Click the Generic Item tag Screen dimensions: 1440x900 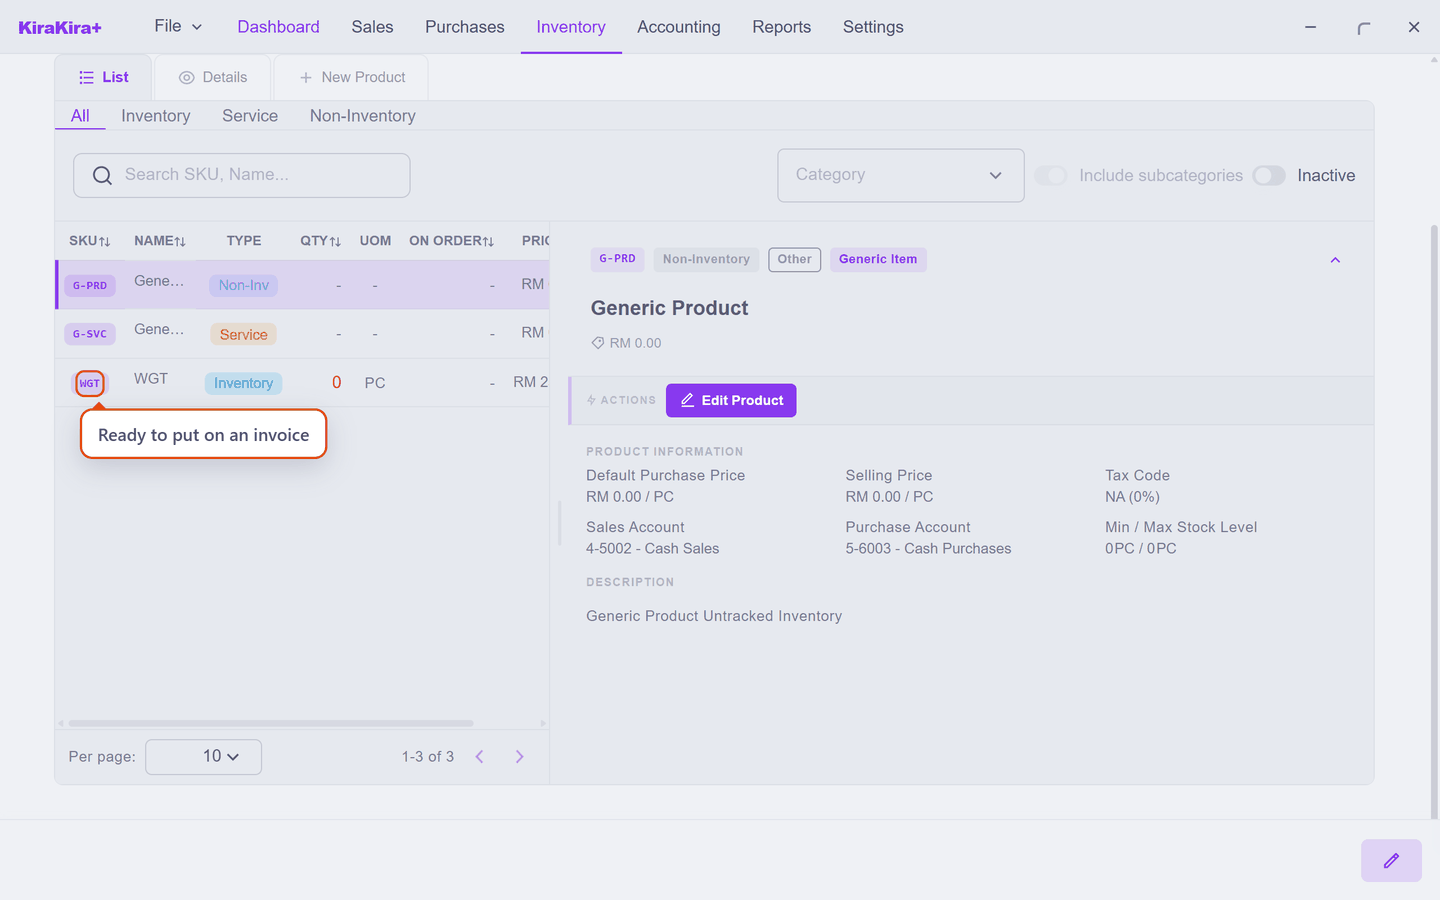click(x=878, y=260)
